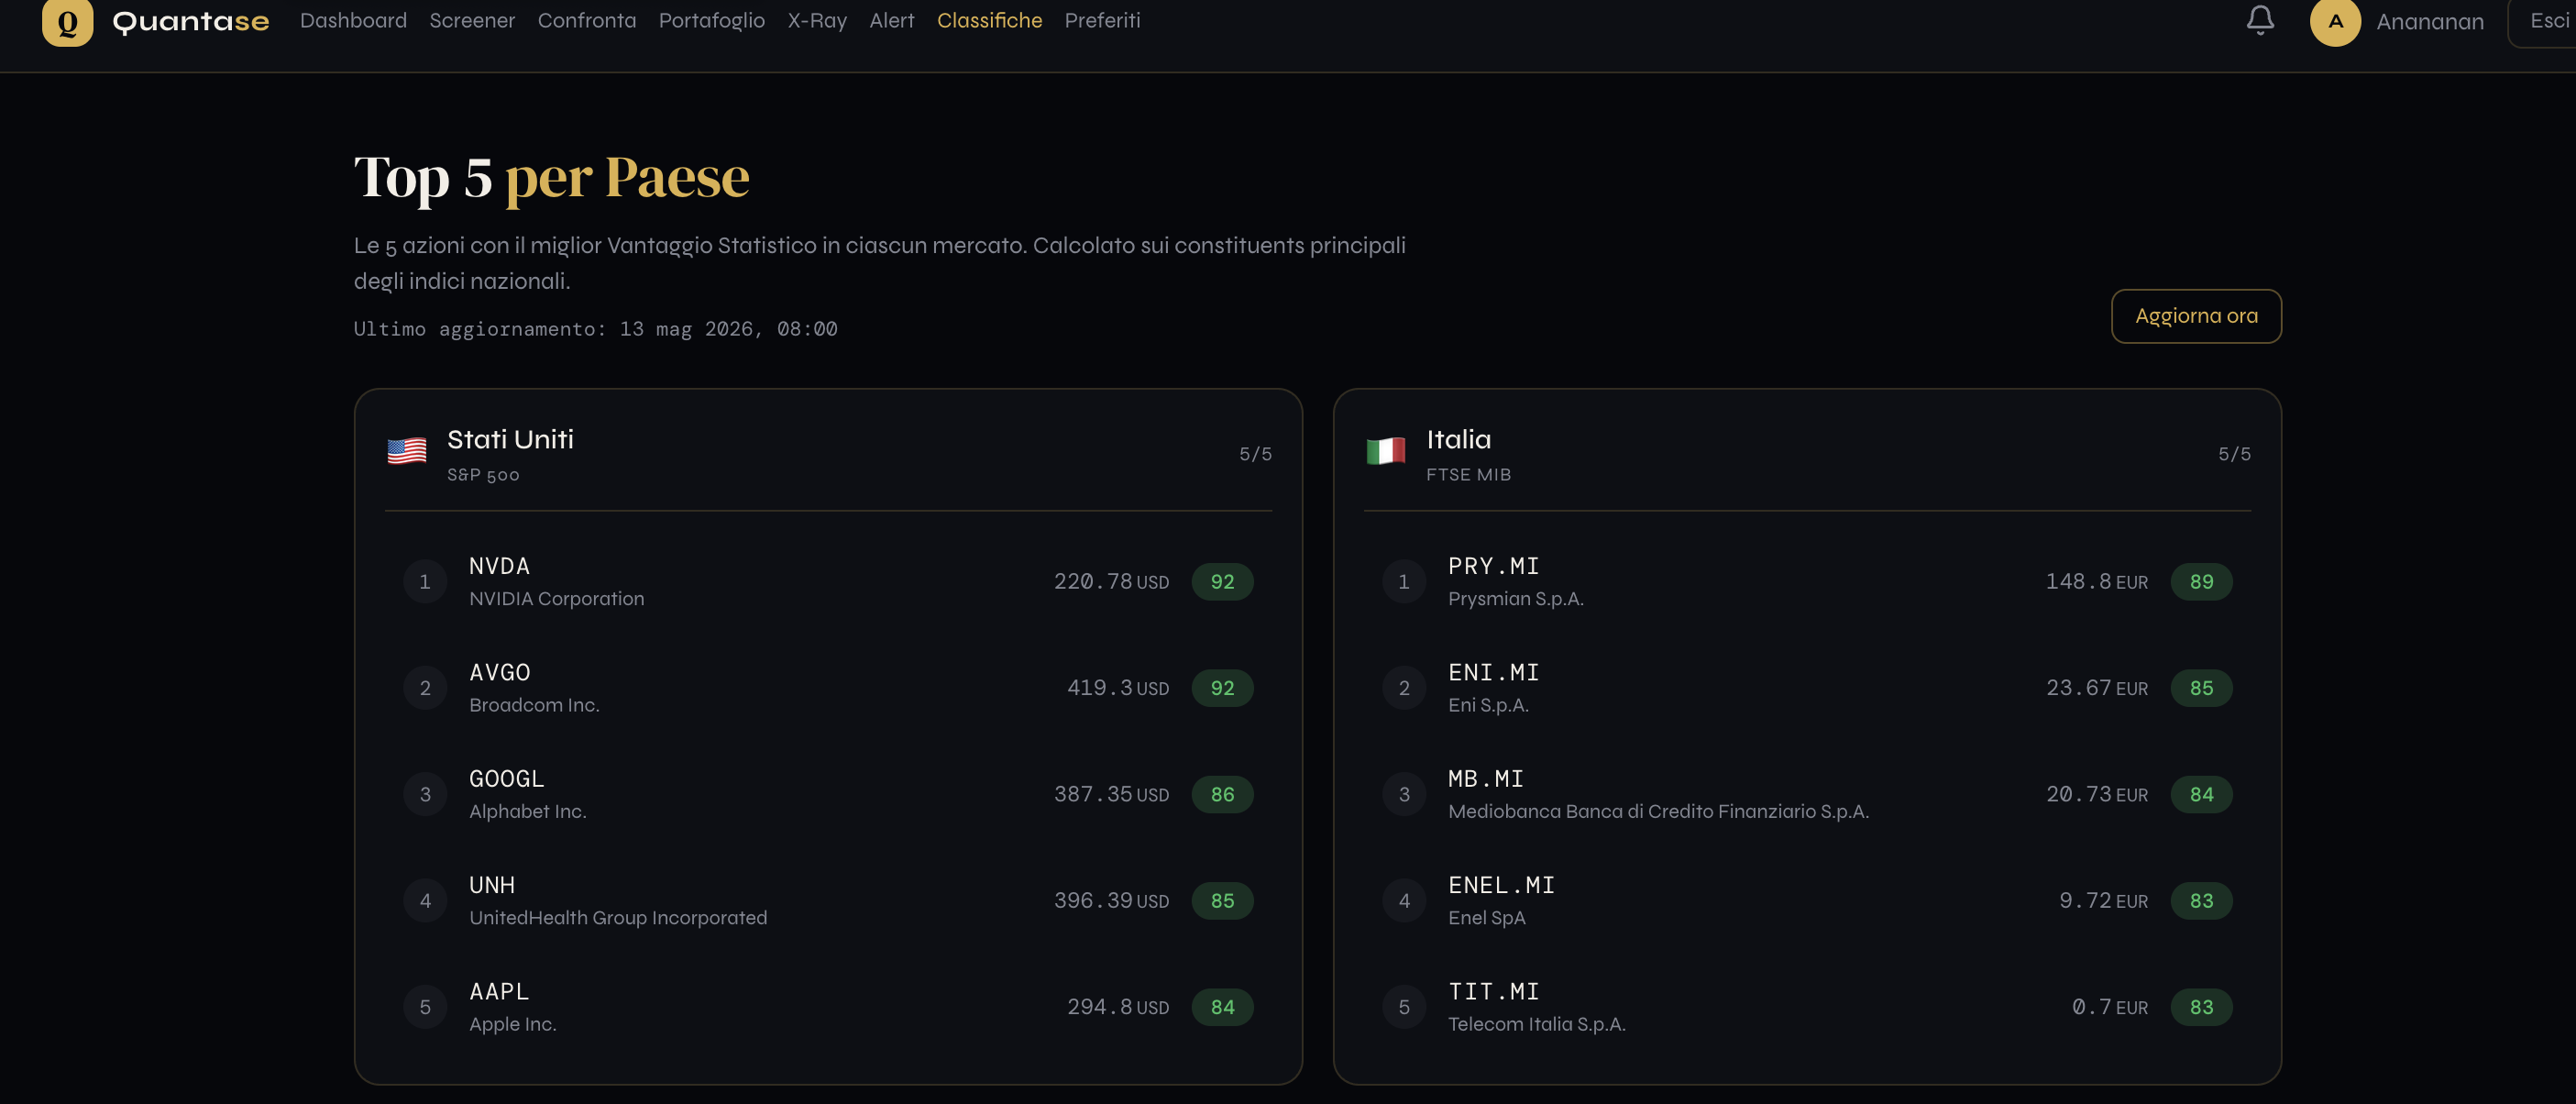The width and height of the screenshot is (2576, 1104).
Task: Click the AAPL price 294.8 USD
Action: (x=1118, y=1007)
